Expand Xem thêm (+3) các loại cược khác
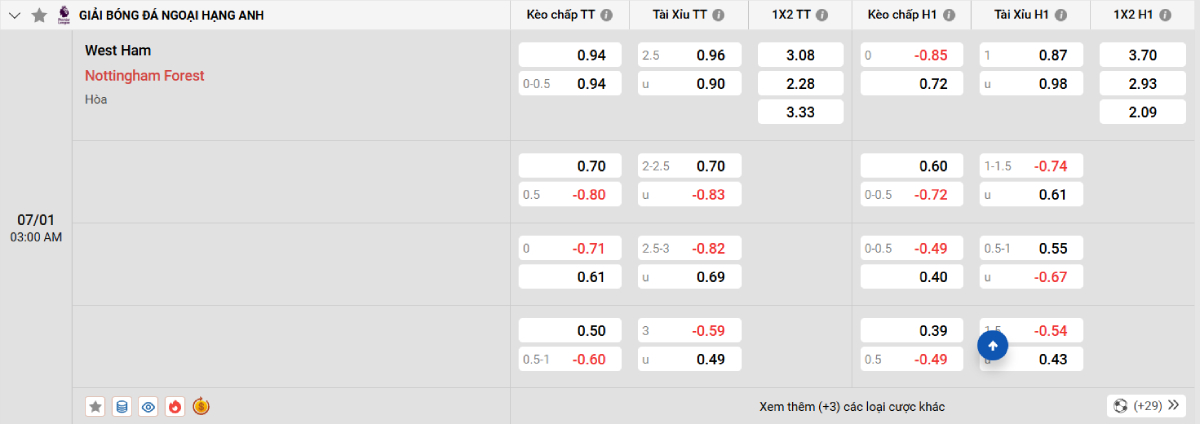1200x424 pixels. click(852, 406)
